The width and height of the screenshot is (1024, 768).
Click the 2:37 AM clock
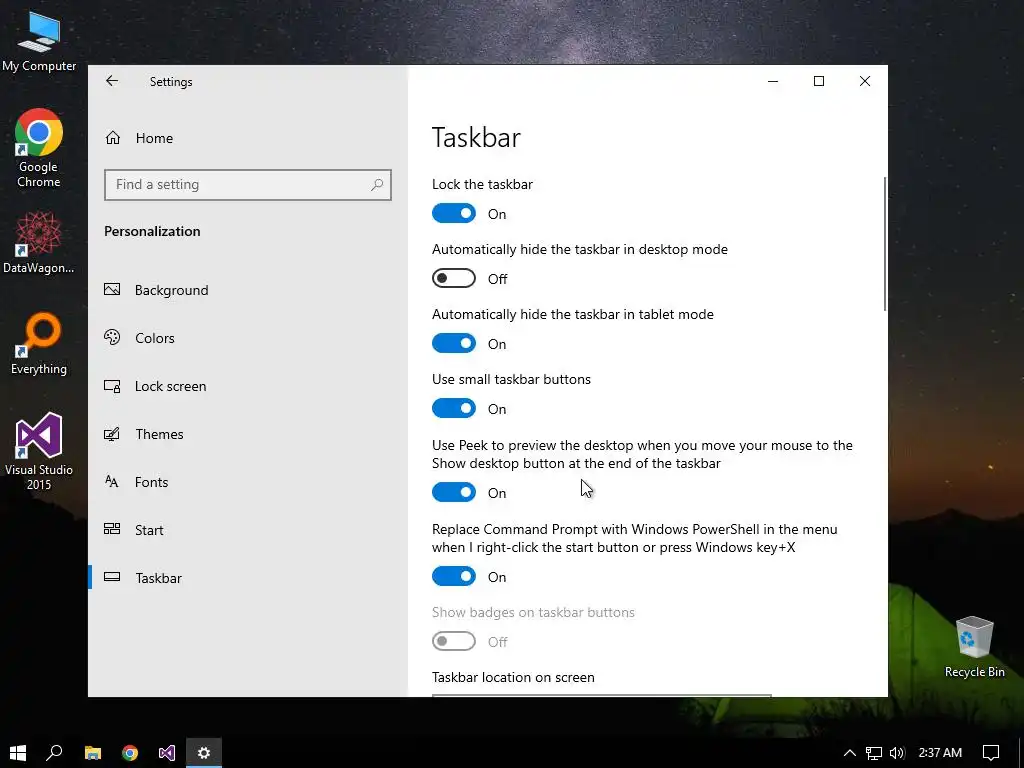coord(940,753)
